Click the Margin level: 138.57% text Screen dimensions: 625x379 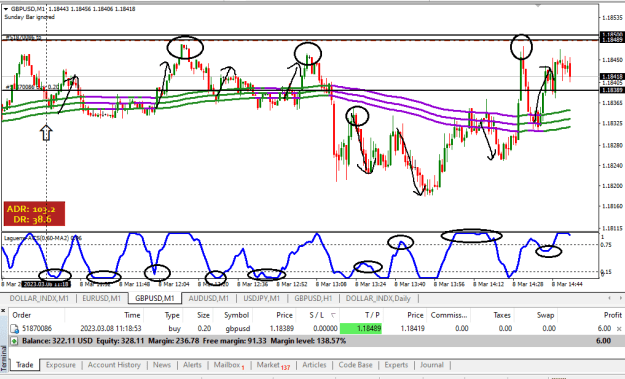(308, 341)
